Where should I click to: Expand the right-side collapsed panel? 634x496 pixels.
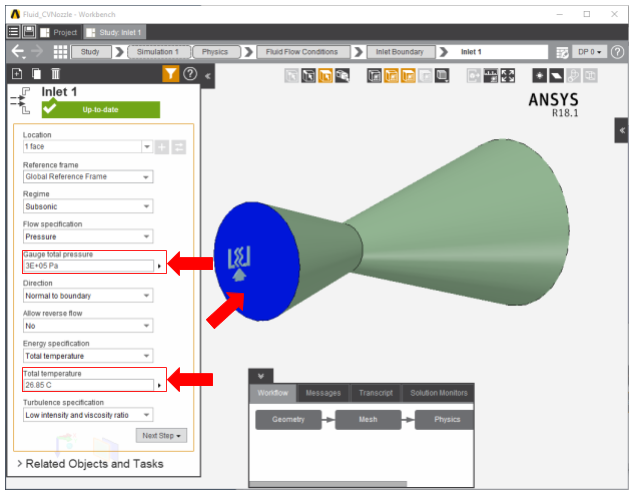[622, 130]
